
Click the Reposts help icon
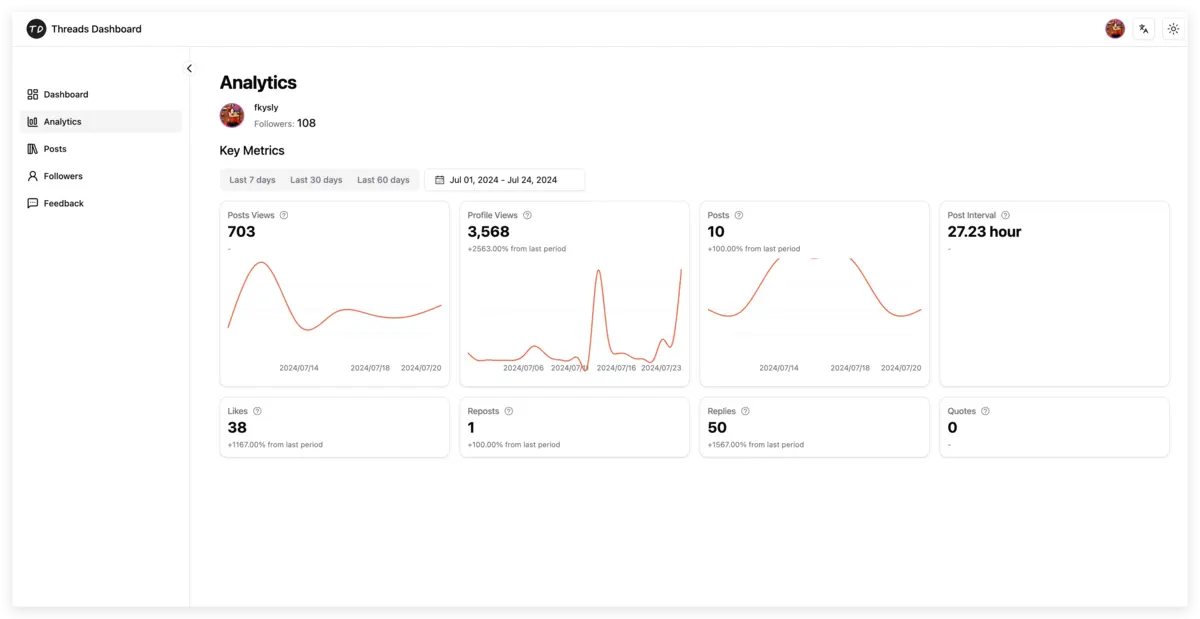click(508, 411)
